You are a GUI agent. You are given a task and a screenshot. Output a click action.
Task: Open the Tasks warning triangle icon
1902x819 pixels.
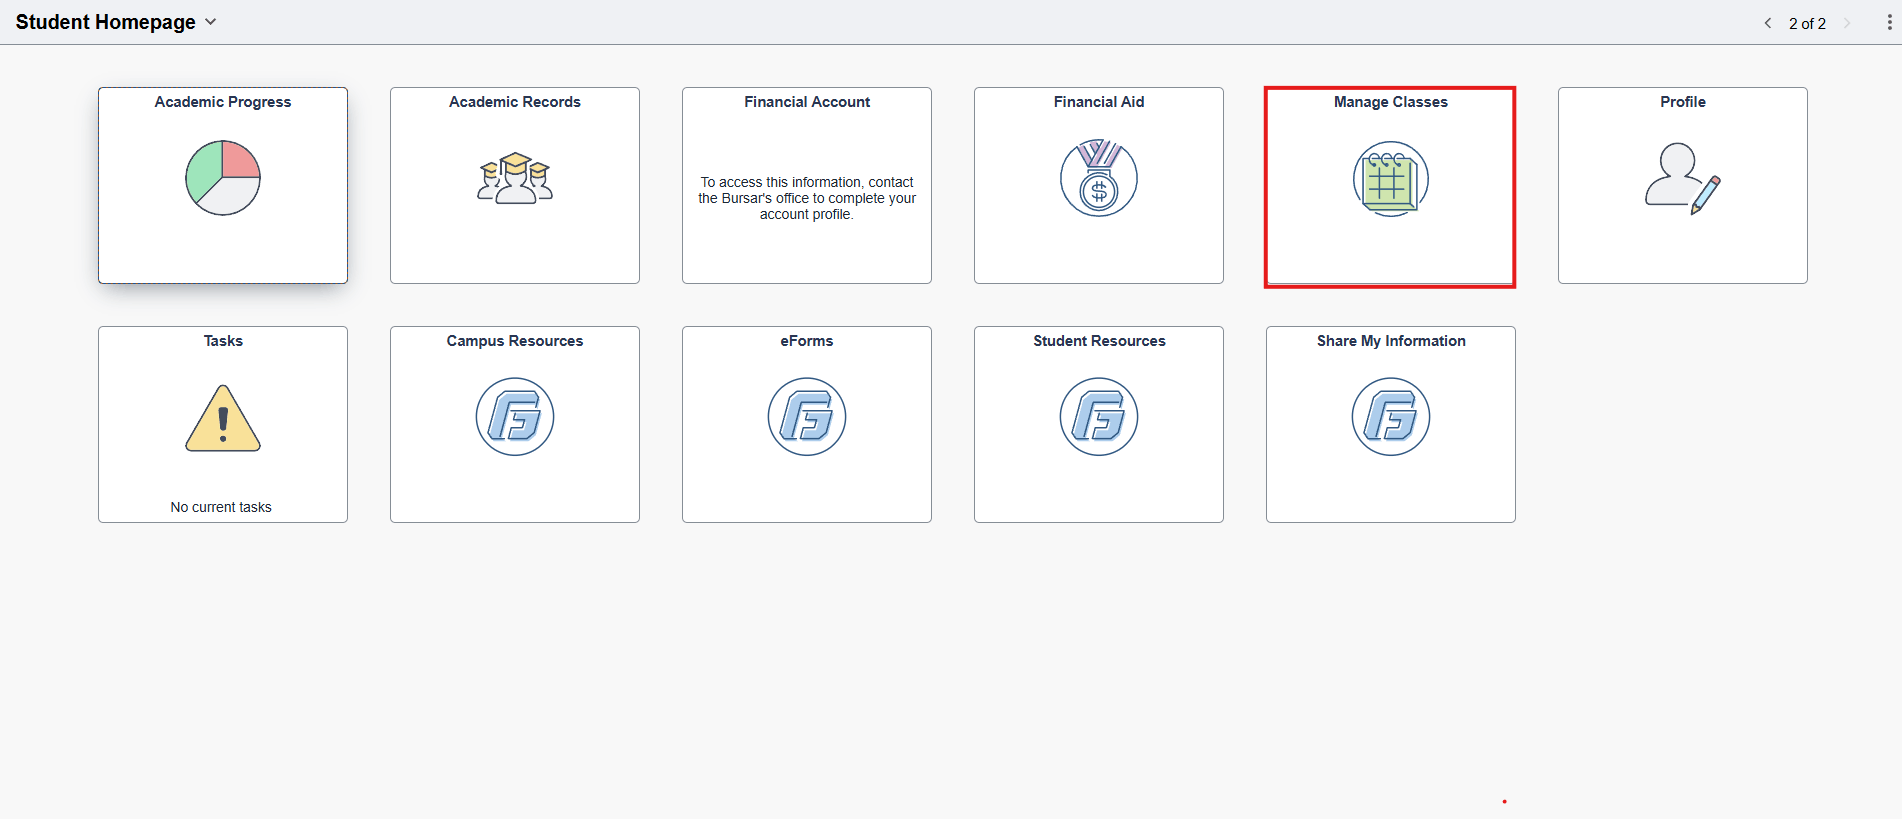point(223,418)
